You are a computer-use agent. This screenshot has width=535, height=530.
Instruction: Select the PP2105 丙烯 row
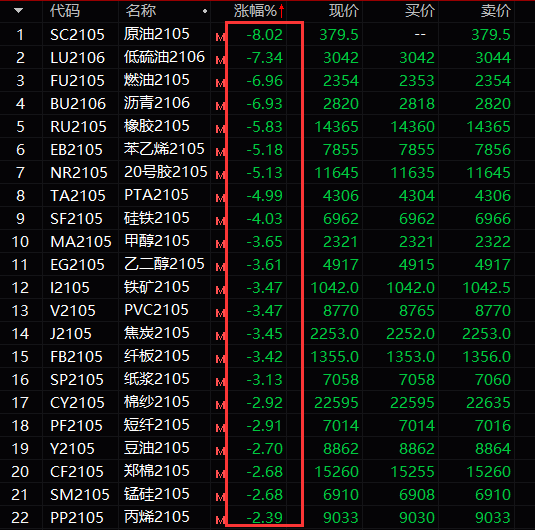point(268,517)
